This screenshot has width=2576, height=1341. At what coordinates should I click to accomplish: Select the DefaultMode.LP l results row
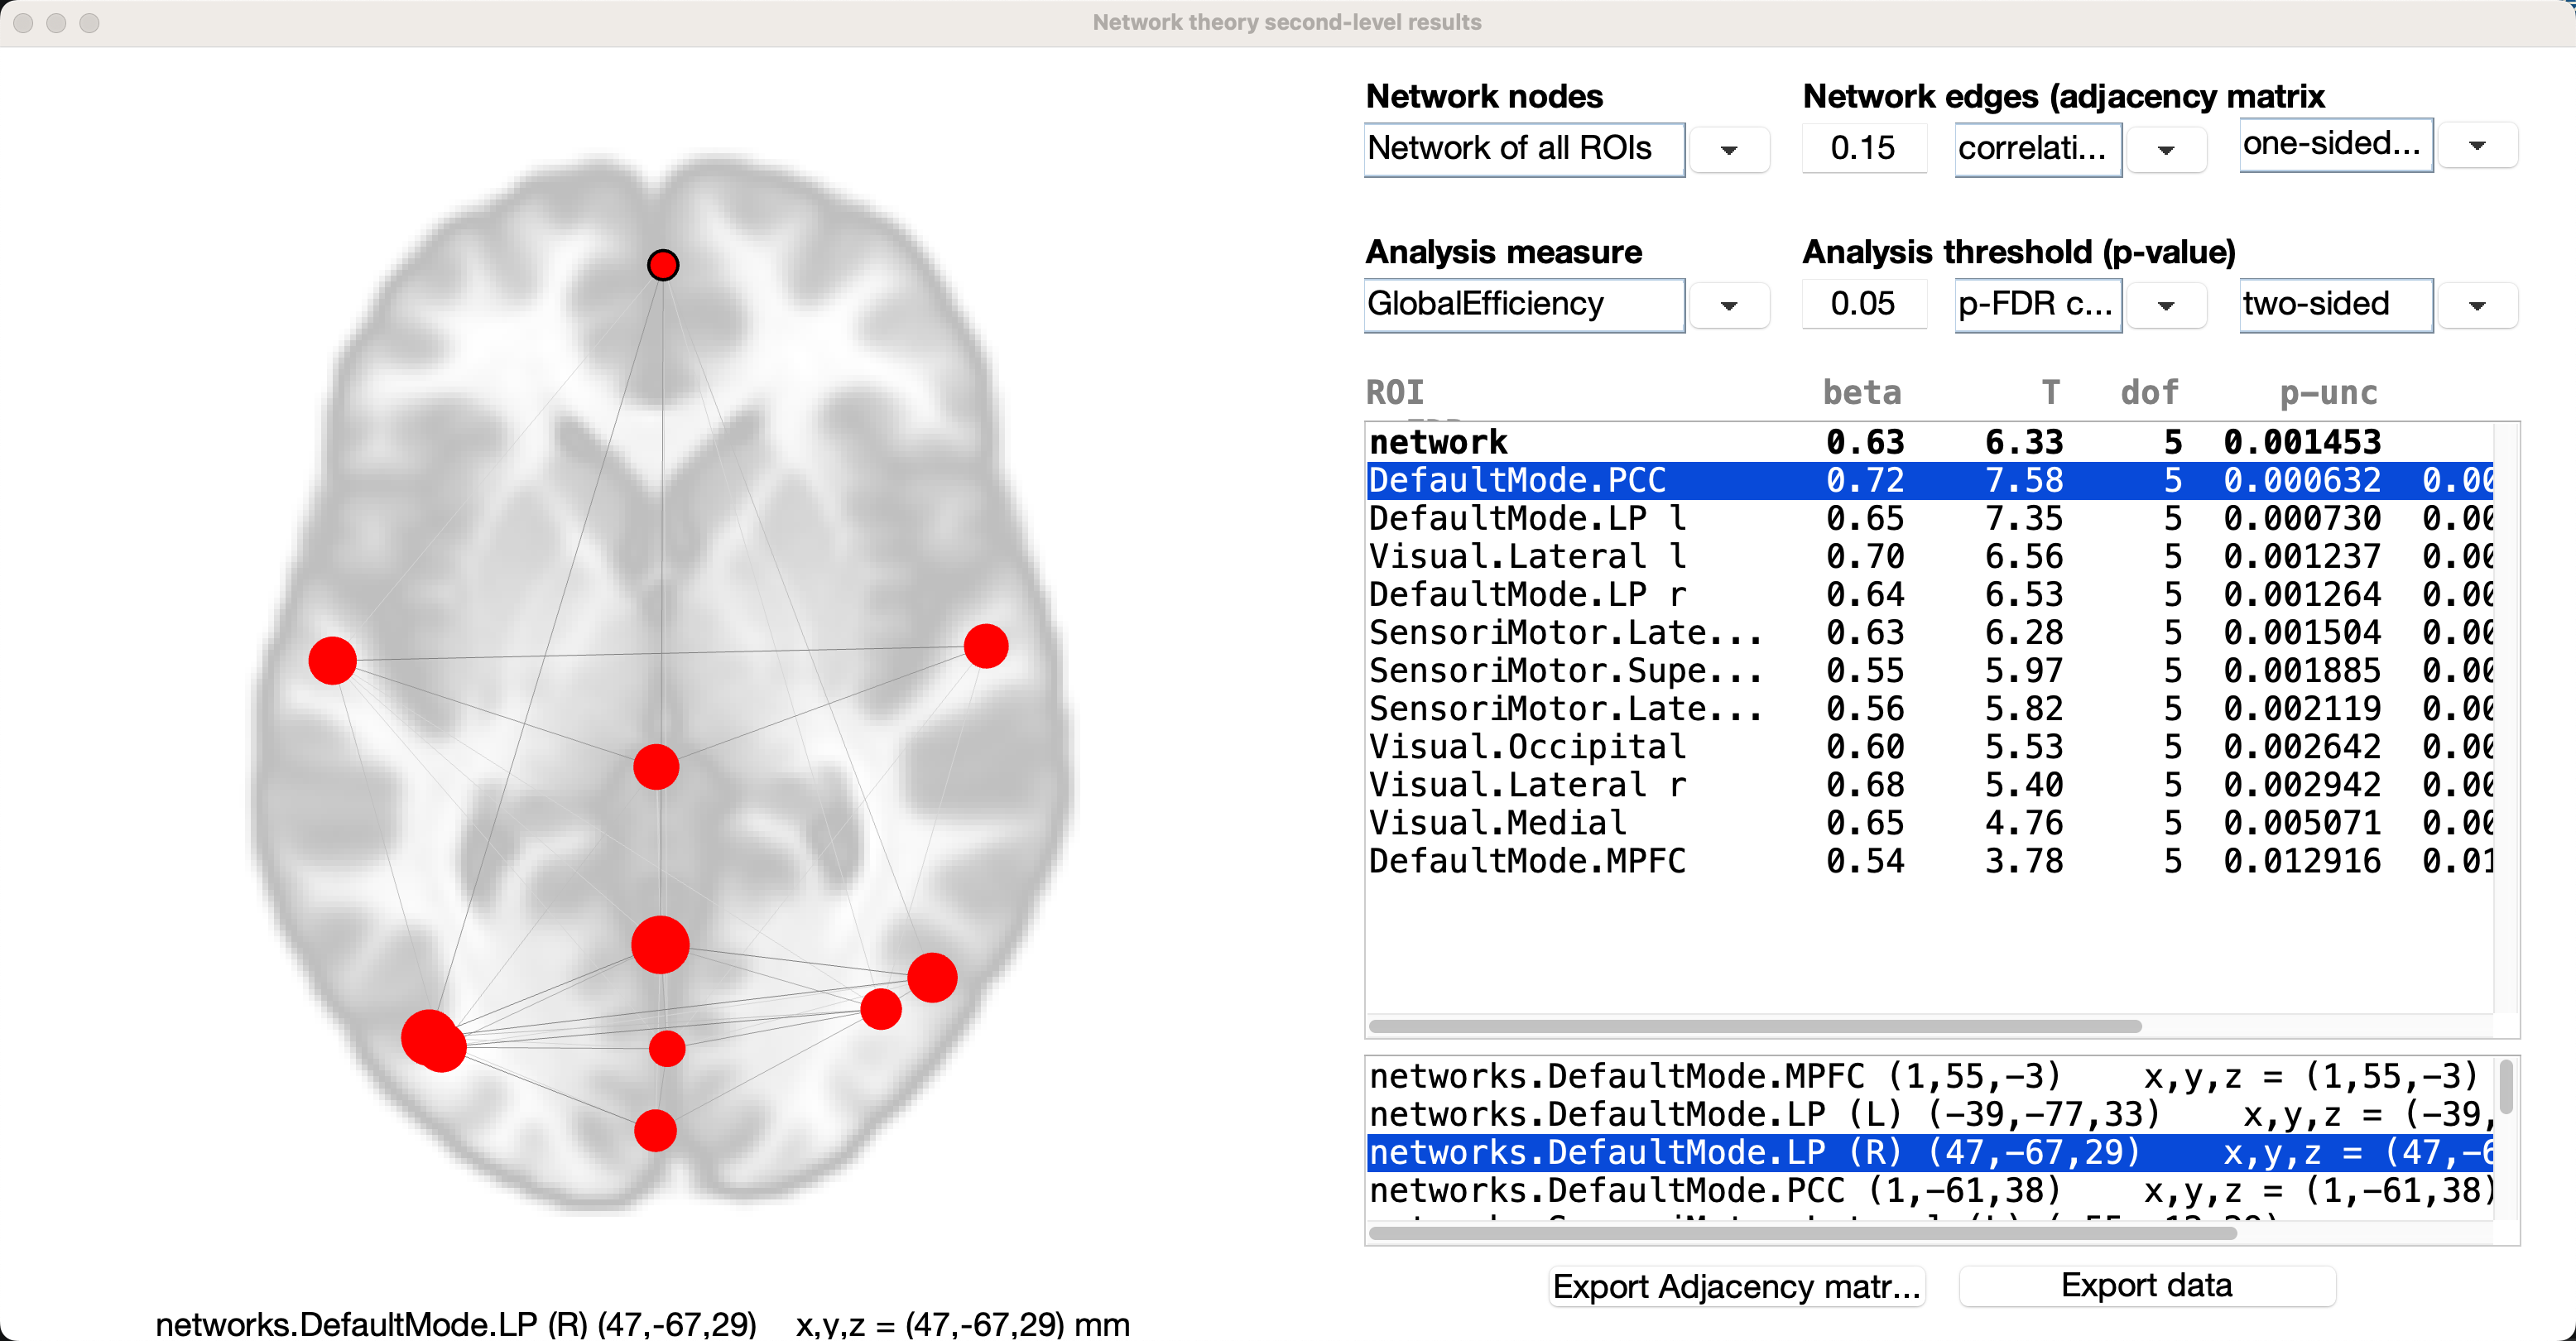tap(1930, 518)
